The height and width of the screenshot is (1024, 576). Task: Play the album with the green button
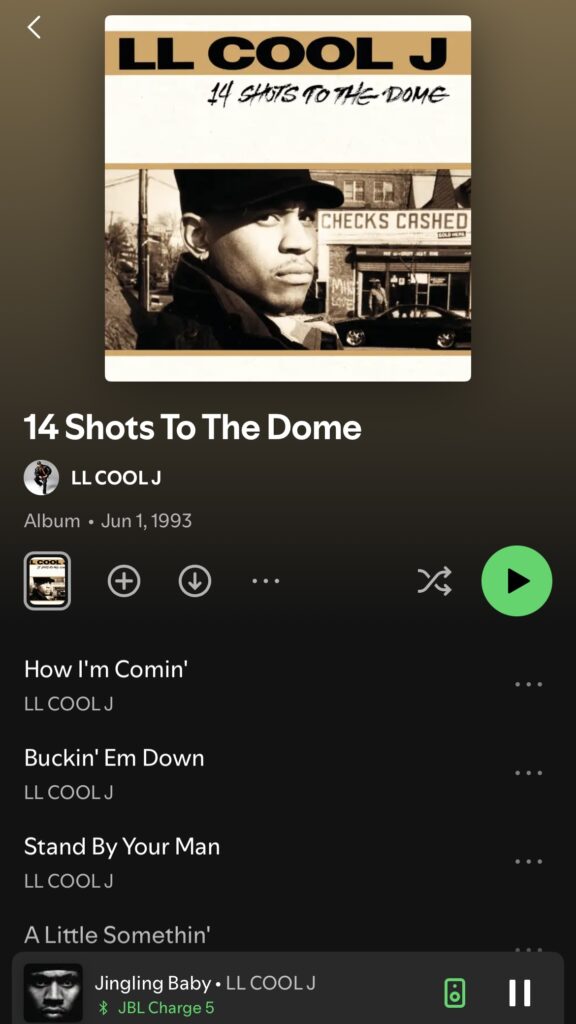coord(517,581)
